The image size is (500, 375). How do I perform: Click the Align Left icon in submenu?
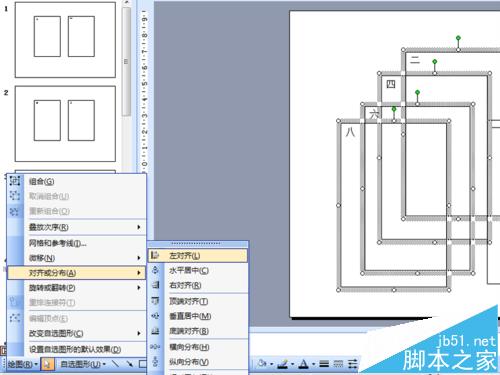[155, 255]
